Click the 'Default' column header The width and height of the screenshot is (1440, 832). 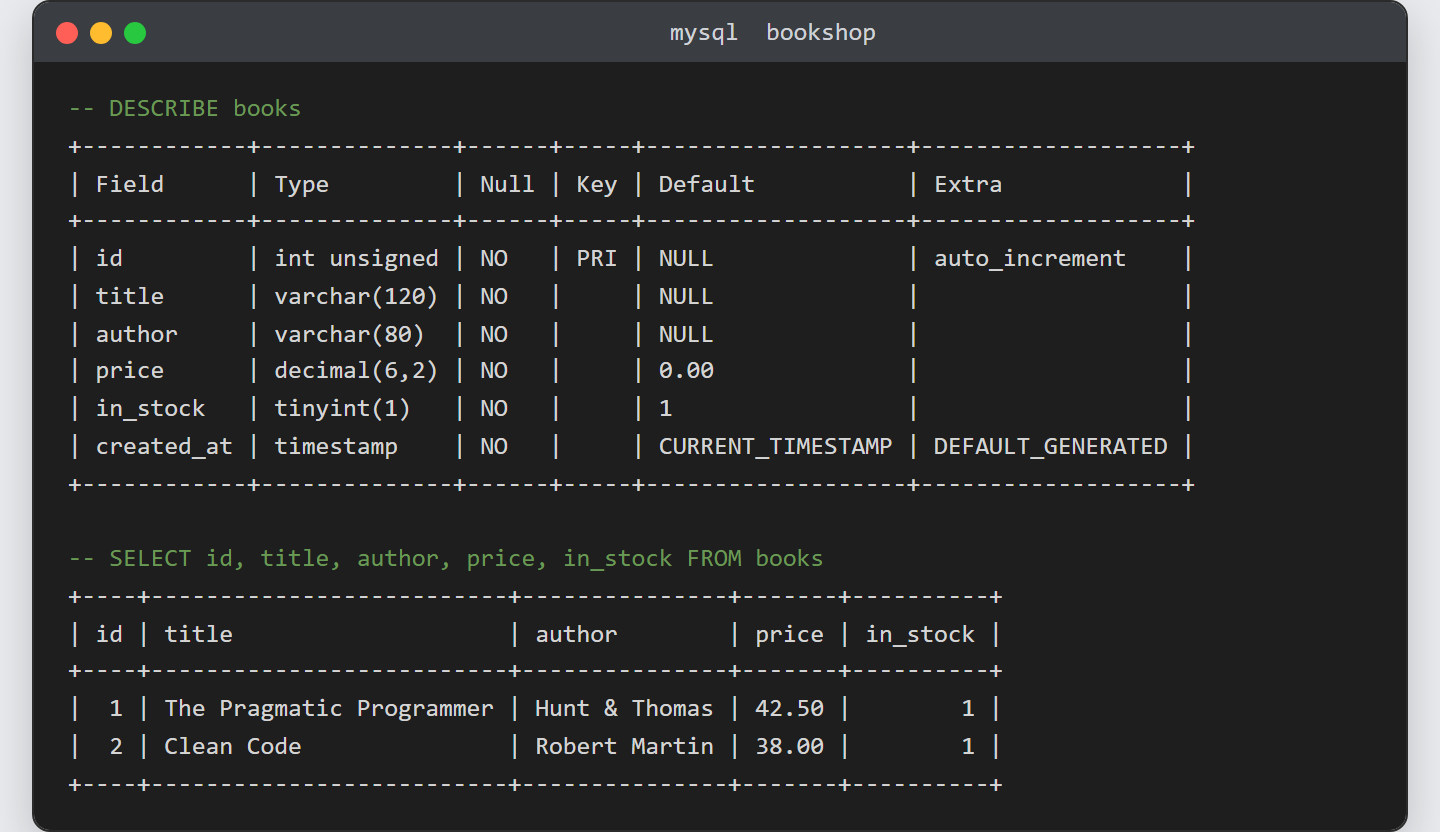point(706,184)
